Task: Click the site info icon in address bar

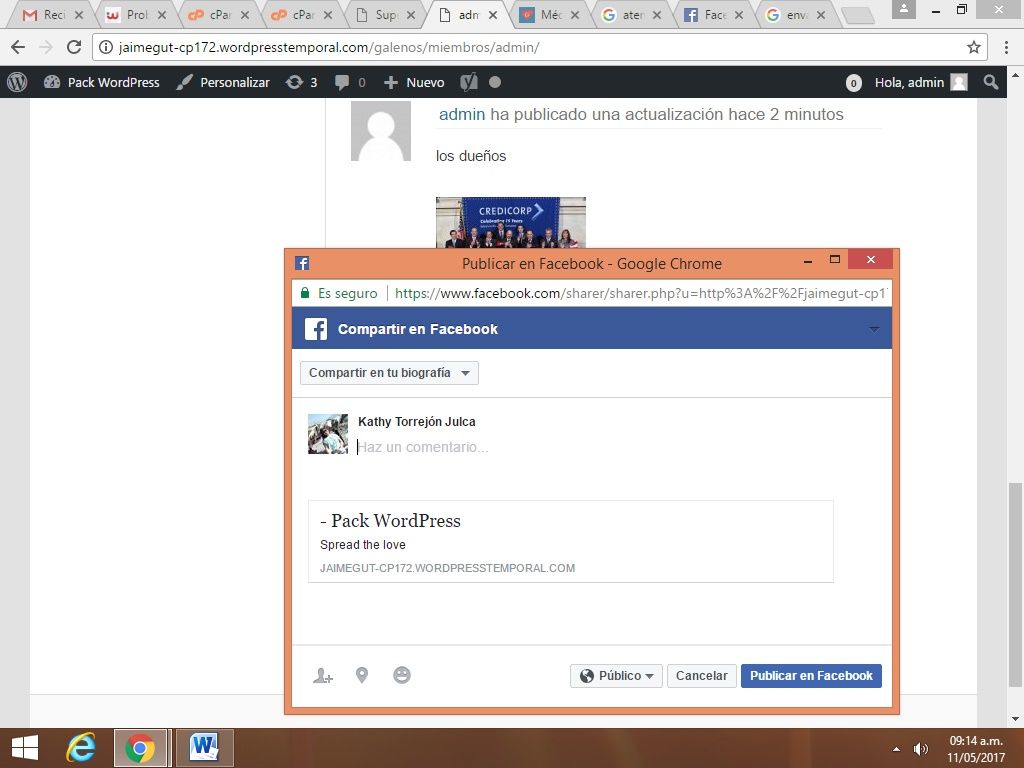Action: pos(106,47)
